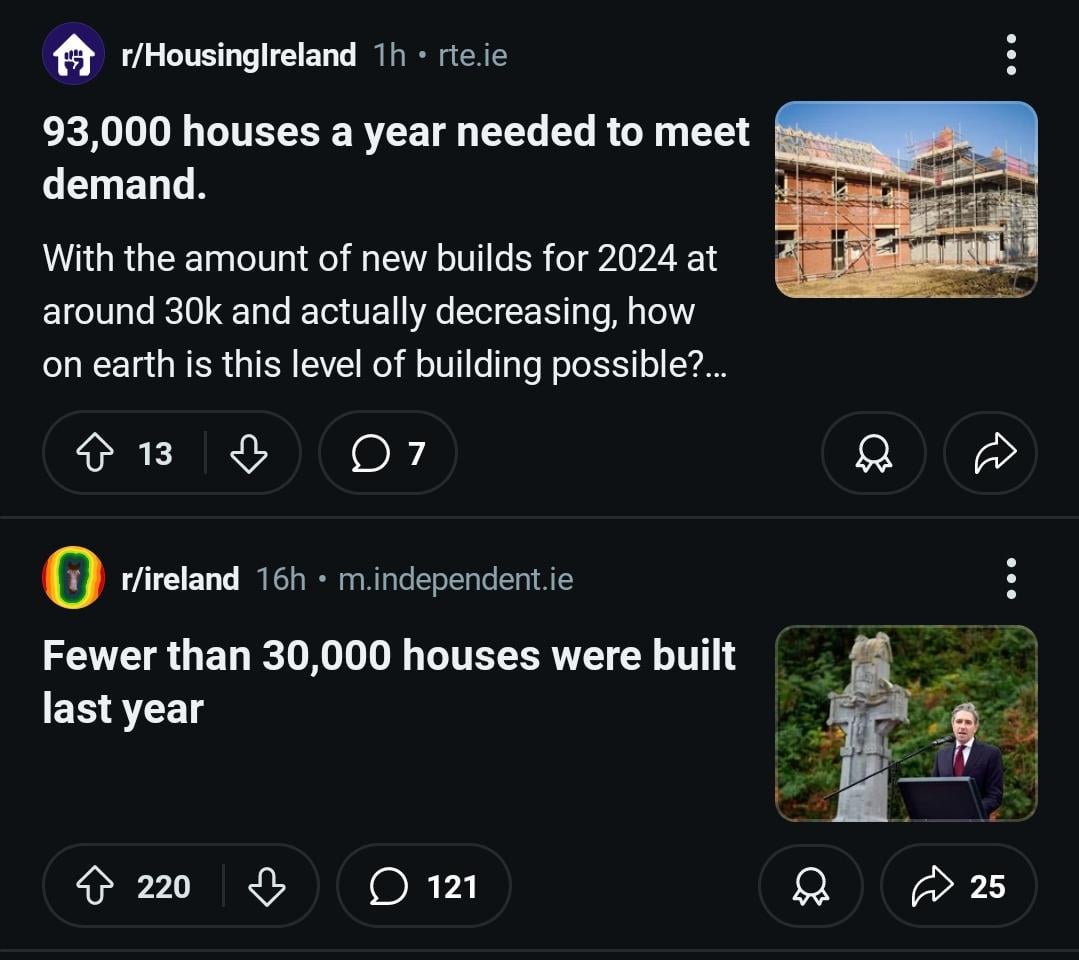The height and width of the screenshot is (960, 1079).
Task: Open the stone cross speaker thumbnail
Action: [x=906, y=723]
